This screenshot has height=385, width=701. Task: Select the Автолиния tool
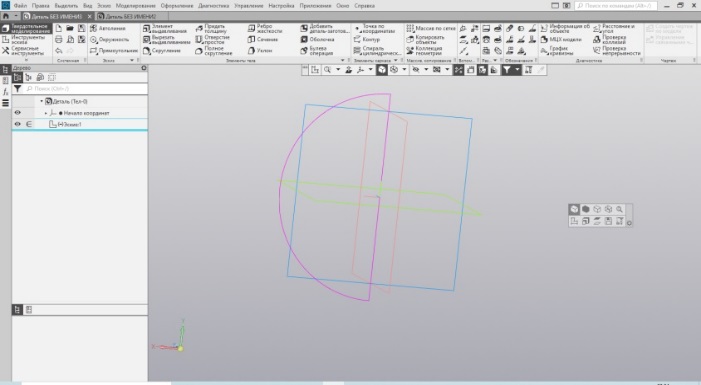click(108, 28)
